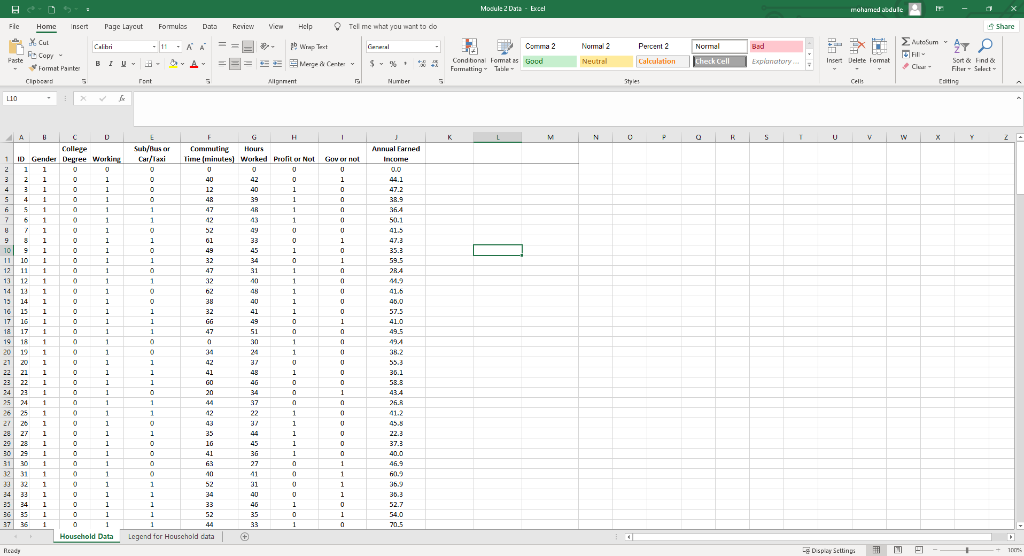Open the orientation options
1024x556 pixels.
[x=266, y=47]
